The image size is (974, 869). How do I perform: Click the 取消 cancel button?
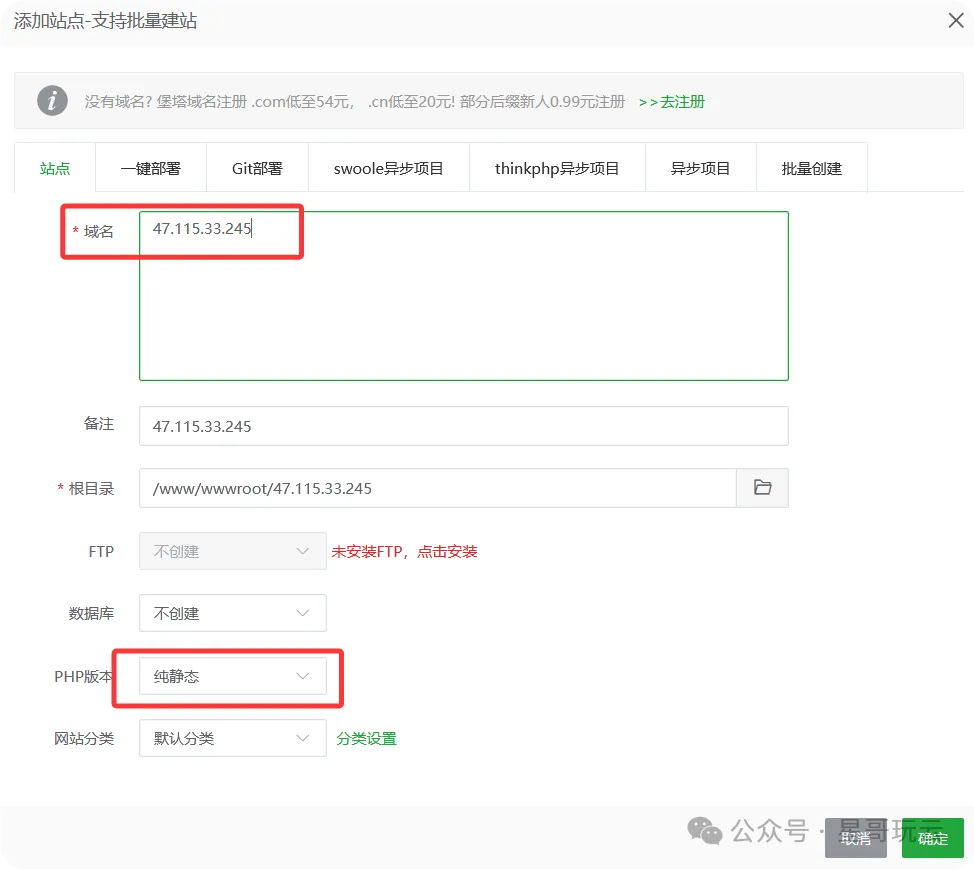click(856, 839)
